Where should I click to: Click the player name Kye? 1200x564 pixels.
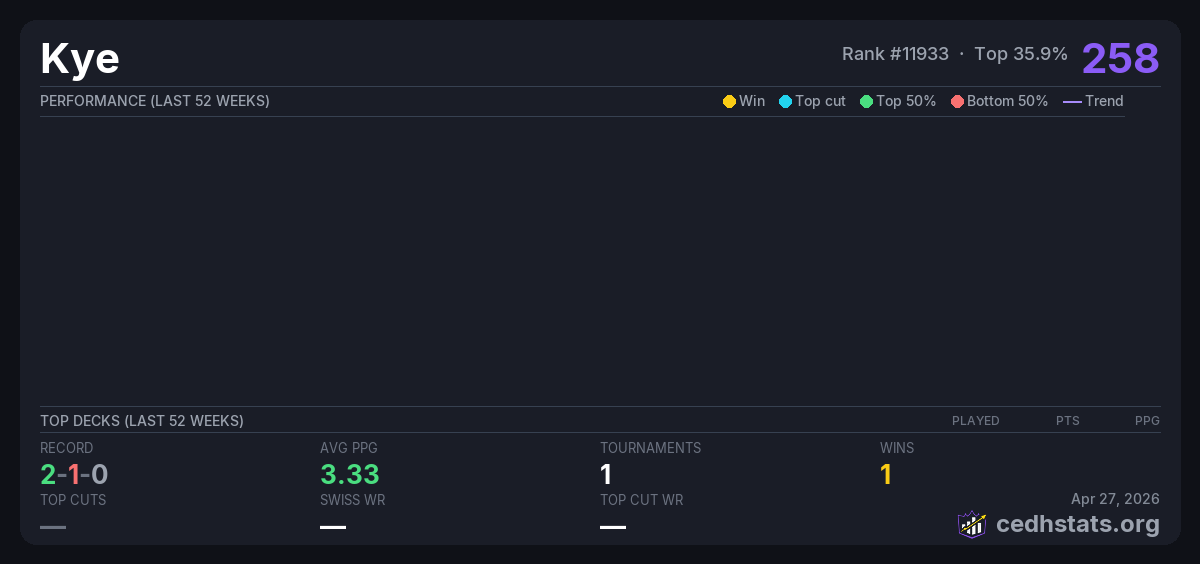pos(80,59)
